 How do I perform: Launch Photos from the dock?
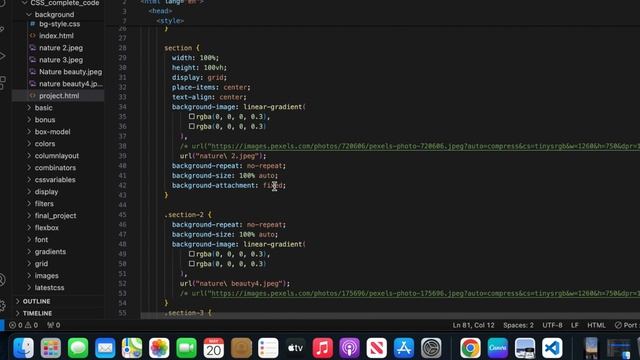pyautogui.click(x=159, y=348)
